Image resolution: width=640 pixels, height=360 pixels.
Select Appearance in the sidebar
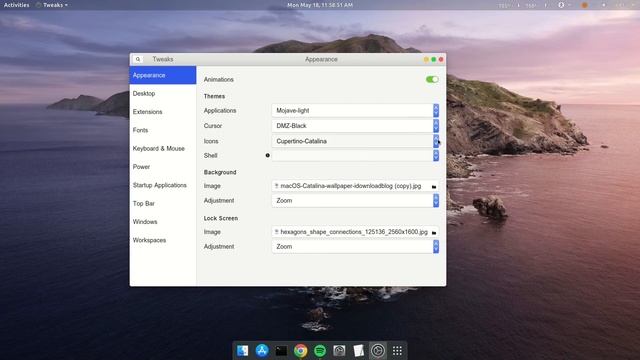(x=163, y=75)
